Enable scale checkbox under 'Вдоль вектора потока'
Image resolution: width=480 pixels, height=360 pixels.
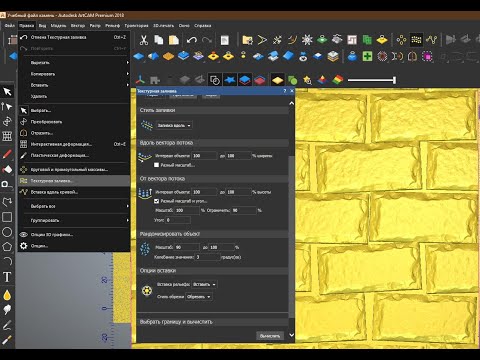156,165
